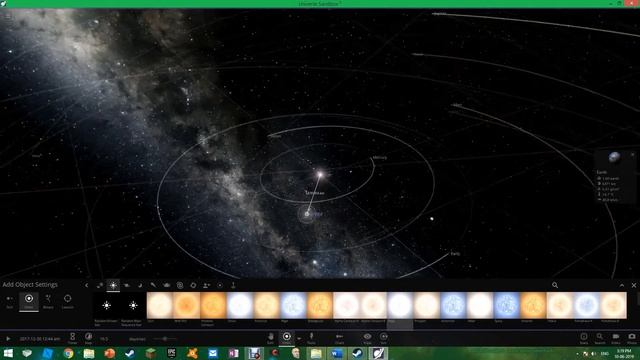Take a Photo with the camera icon
Screen dimensions: 640x360
tap(632, 338)
